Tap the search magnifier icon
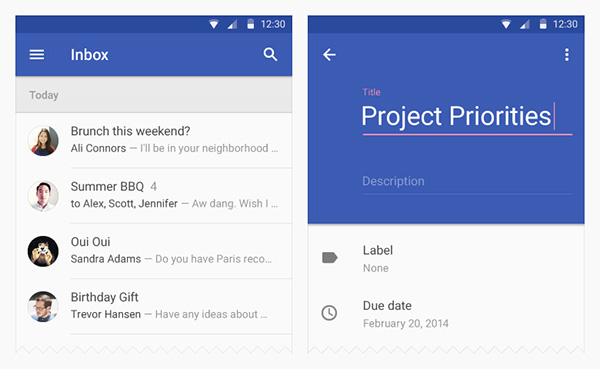Image resolution: width=600 pixels, height=369 pixels. coord(270,55)
